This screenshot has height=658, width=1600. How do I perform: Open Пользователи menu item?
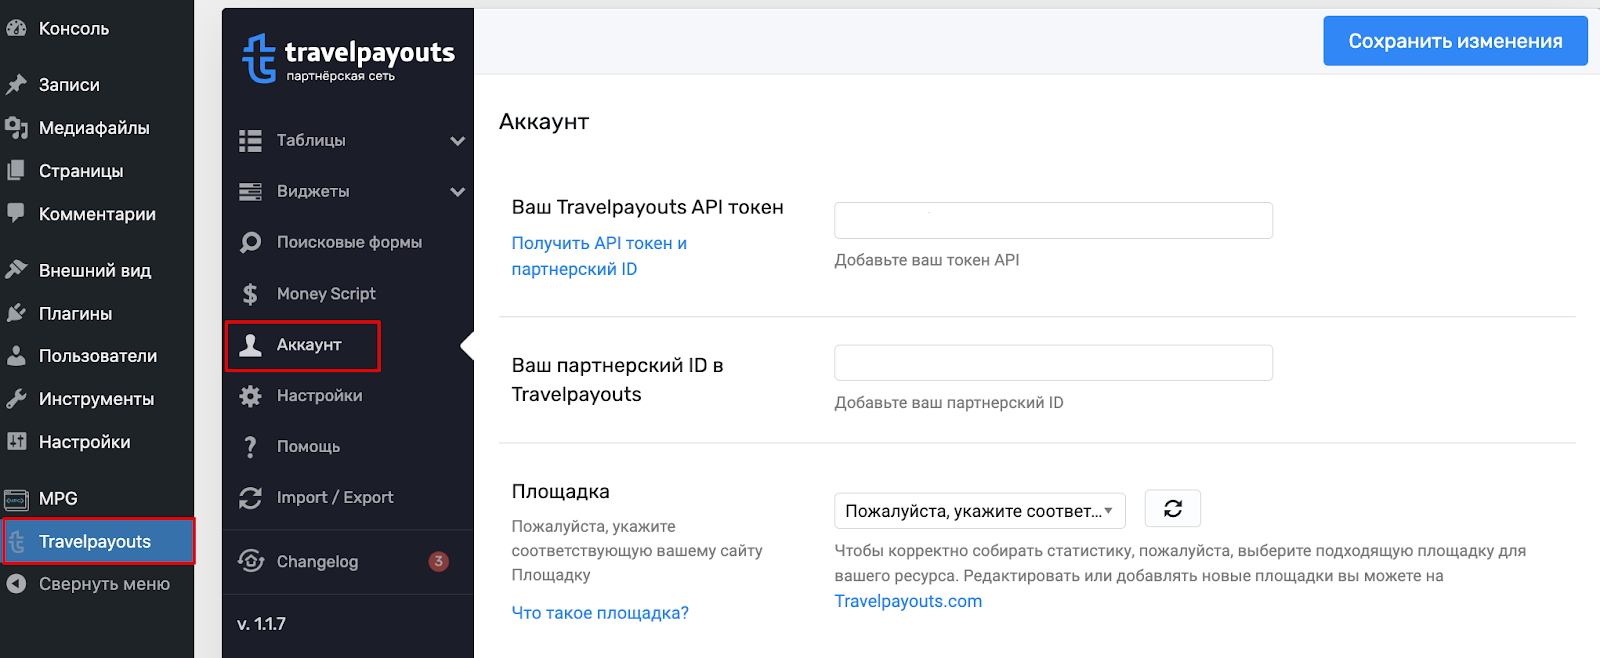coord(97,356)
